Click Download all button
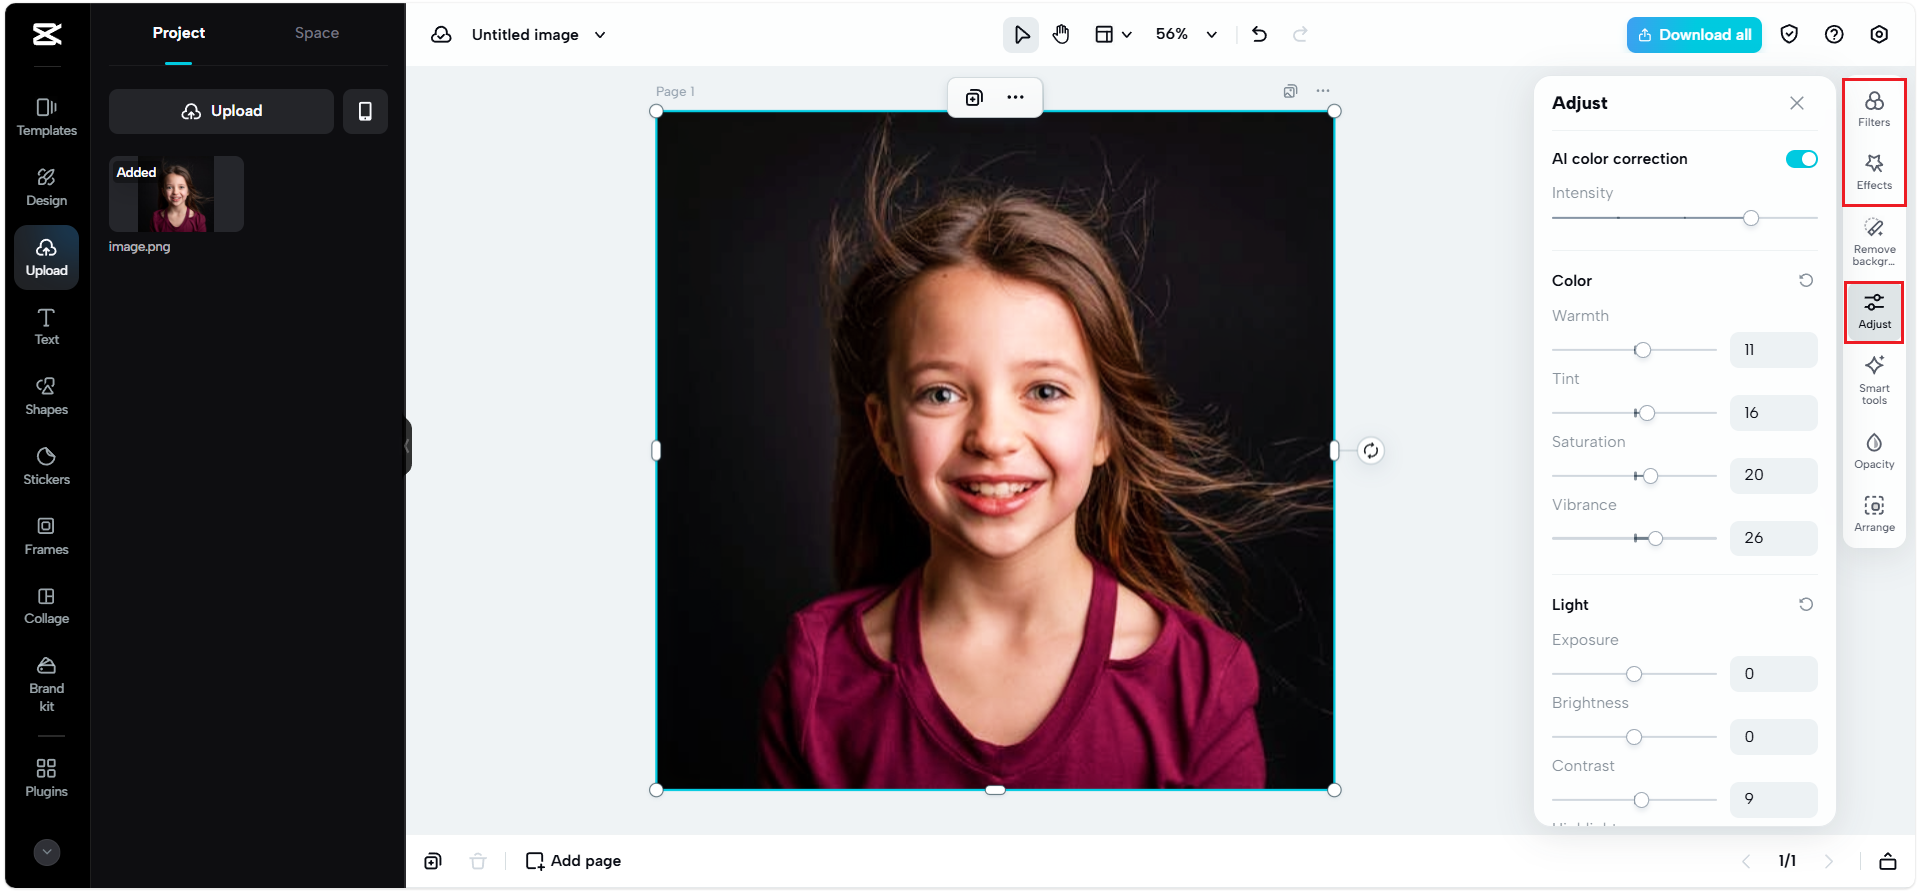Image resolution: width=1920 pixels, height=893 pixels. click(x=1694, y=35)
